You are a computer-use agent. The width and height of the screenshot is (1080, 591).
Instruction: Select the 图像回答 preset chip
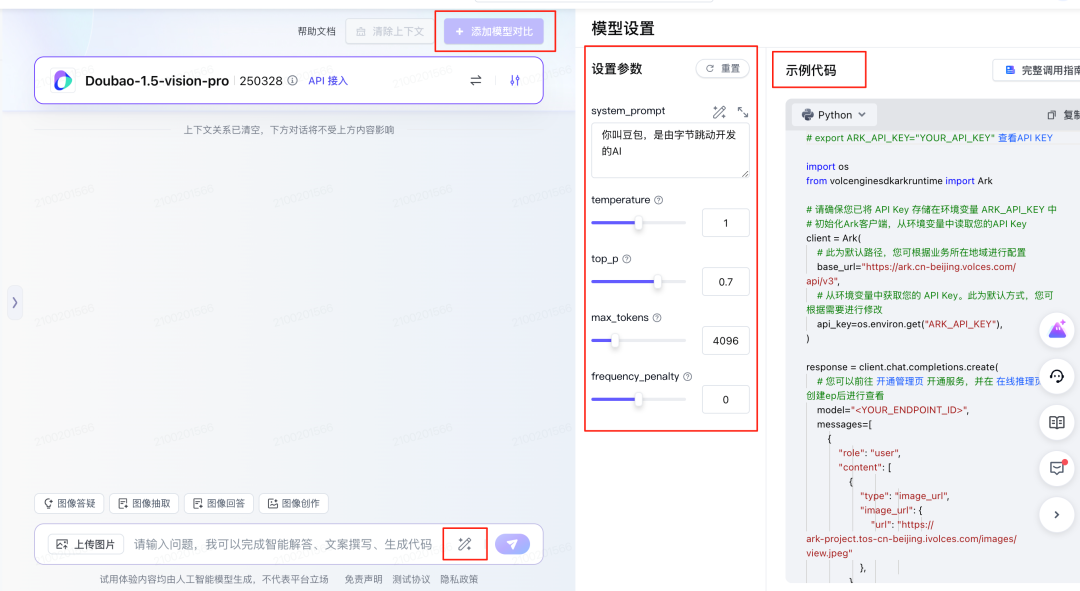point(219,504)
